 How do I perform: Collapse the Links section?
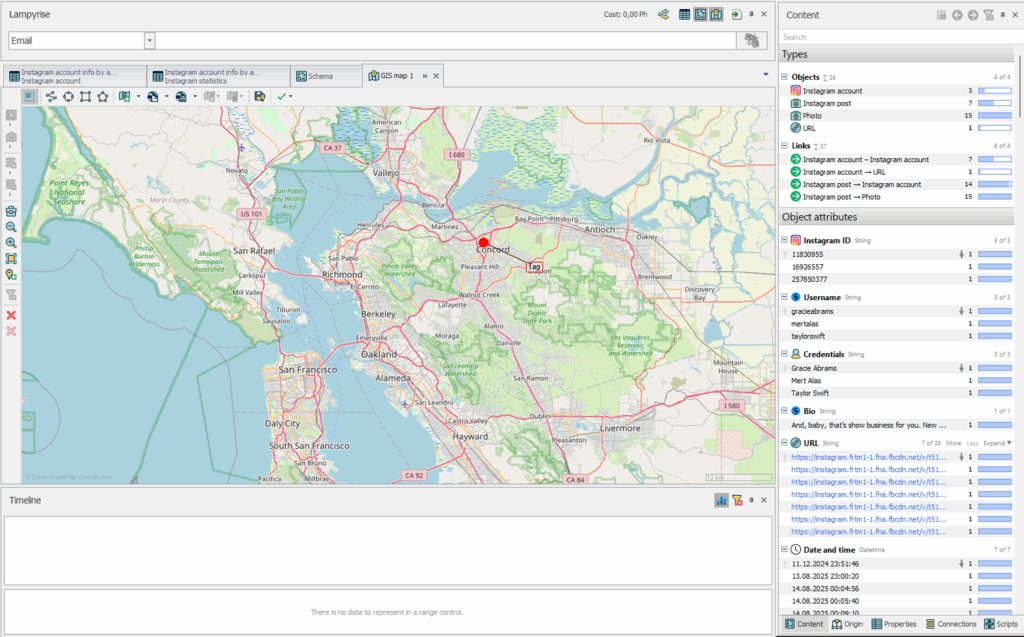tap(784, 146)
